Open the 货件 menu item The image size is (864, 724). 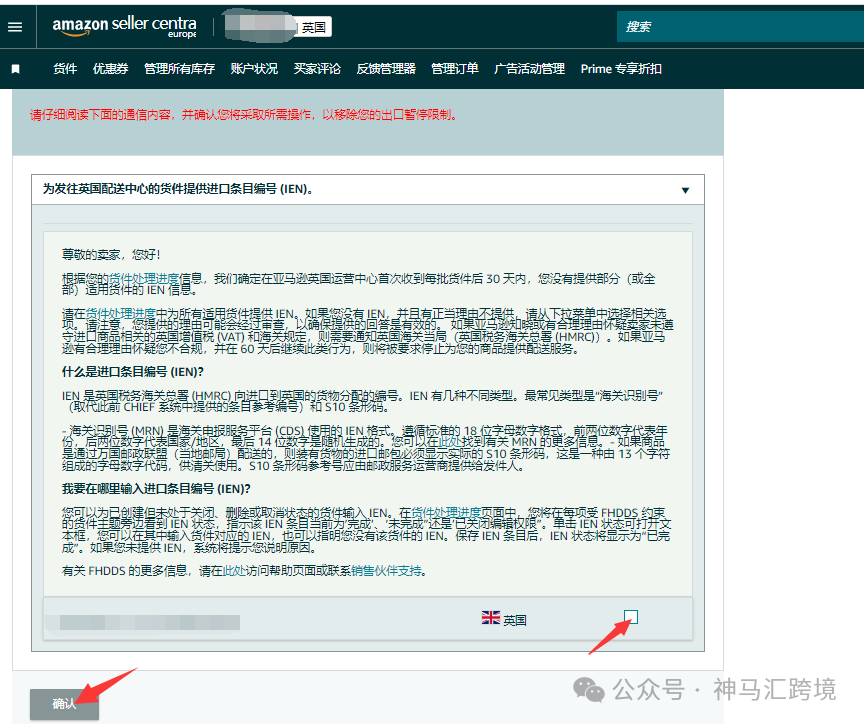65,69
